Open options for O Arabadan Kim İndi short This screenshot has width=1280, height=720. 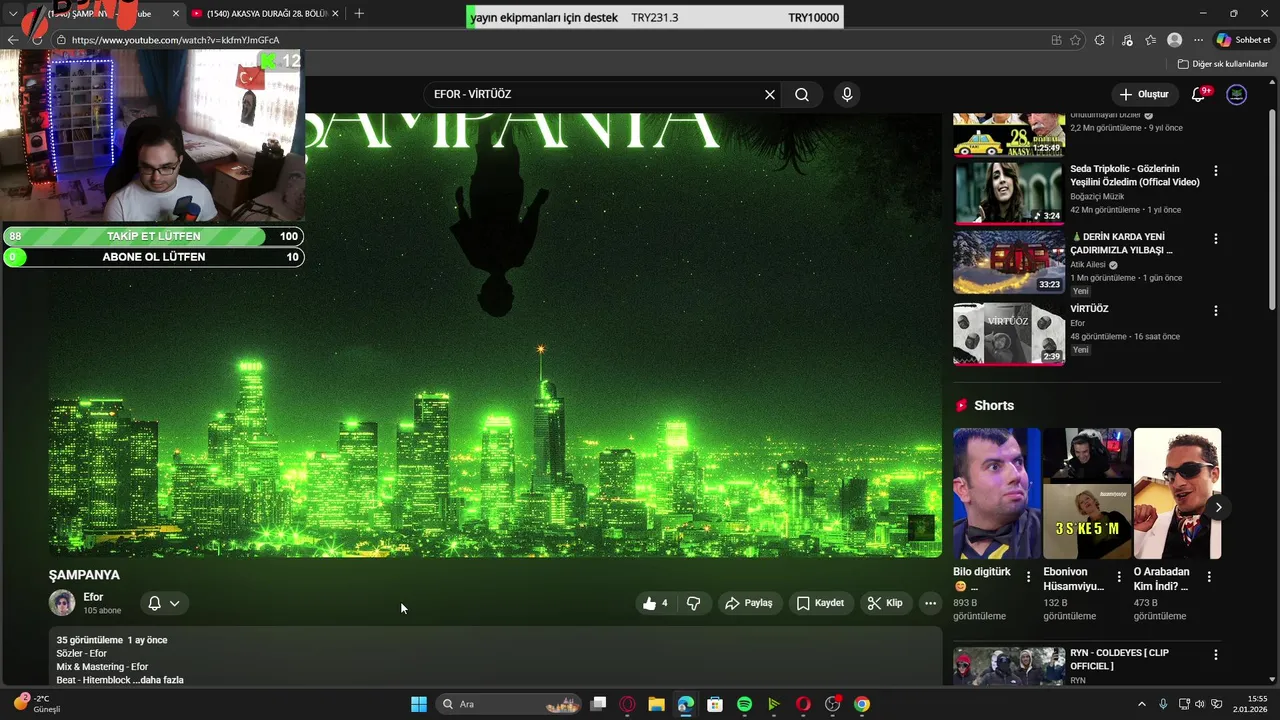[1209, 577]
